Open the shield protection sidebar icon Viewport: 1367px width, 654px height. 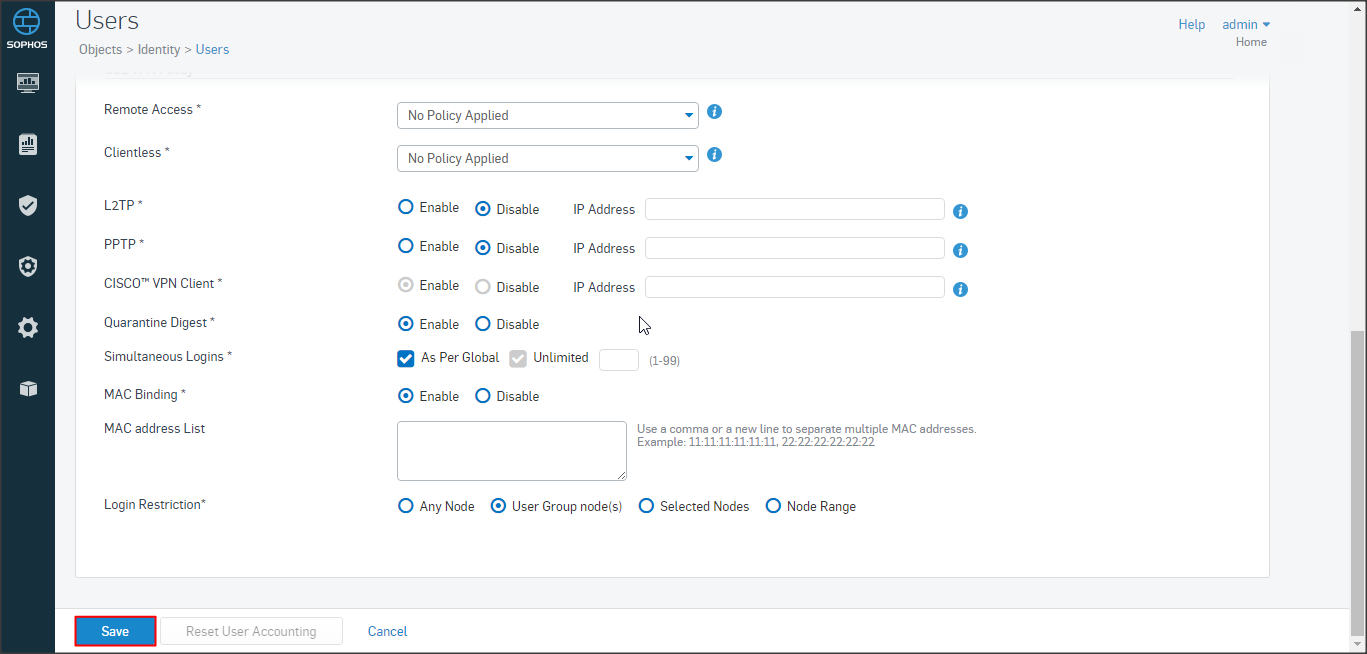point(28,206)
